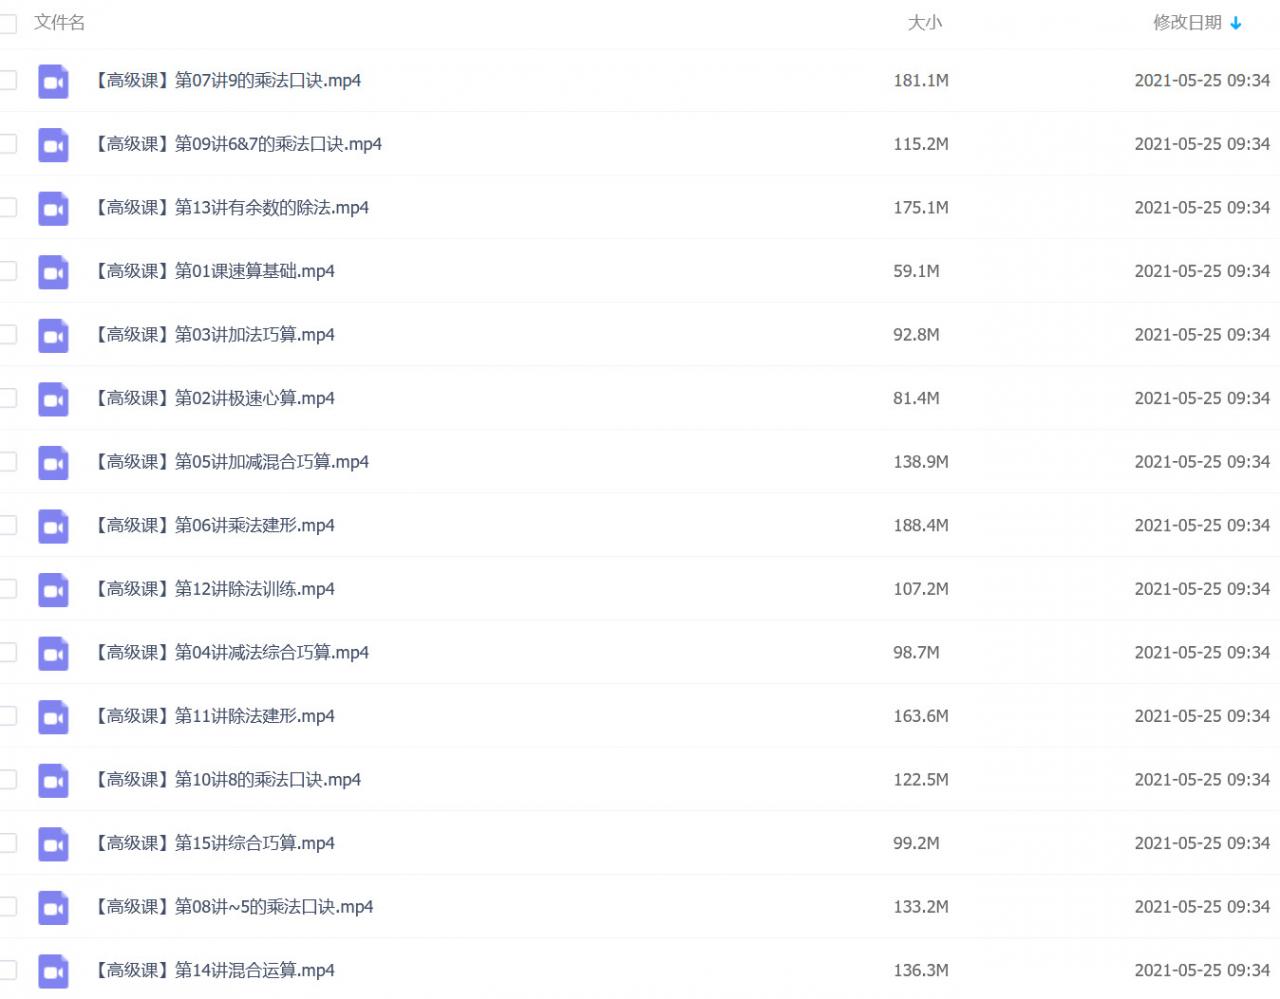Click video icon of 第07讲9的乘法口诀.mp4
The height and width of the screenshot is (999, 1280).
coord(53,81)
